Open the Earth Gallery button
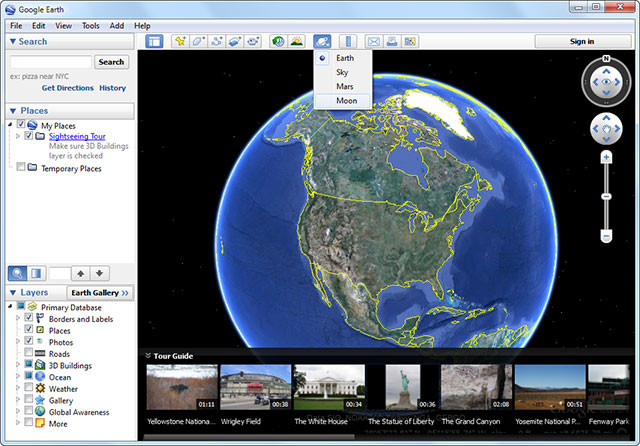640x446 pixels. tap(100, 293)
